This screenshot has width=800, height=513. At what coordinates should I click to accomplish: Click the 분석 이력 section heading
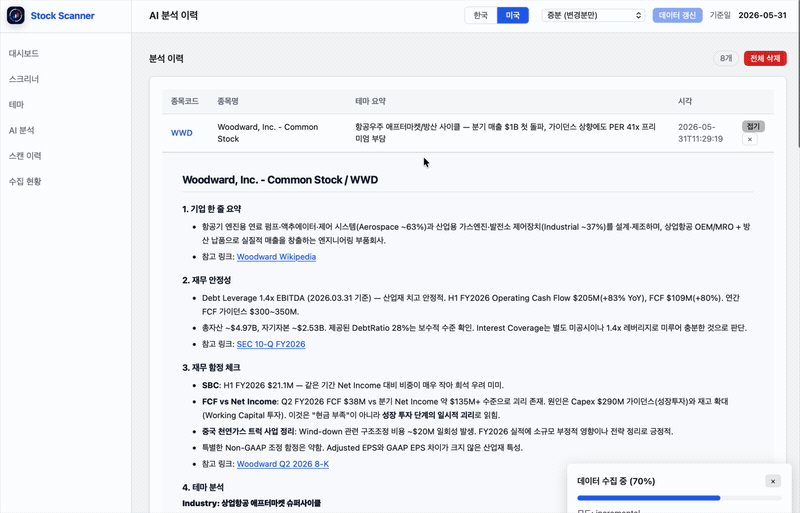[166, 58]
